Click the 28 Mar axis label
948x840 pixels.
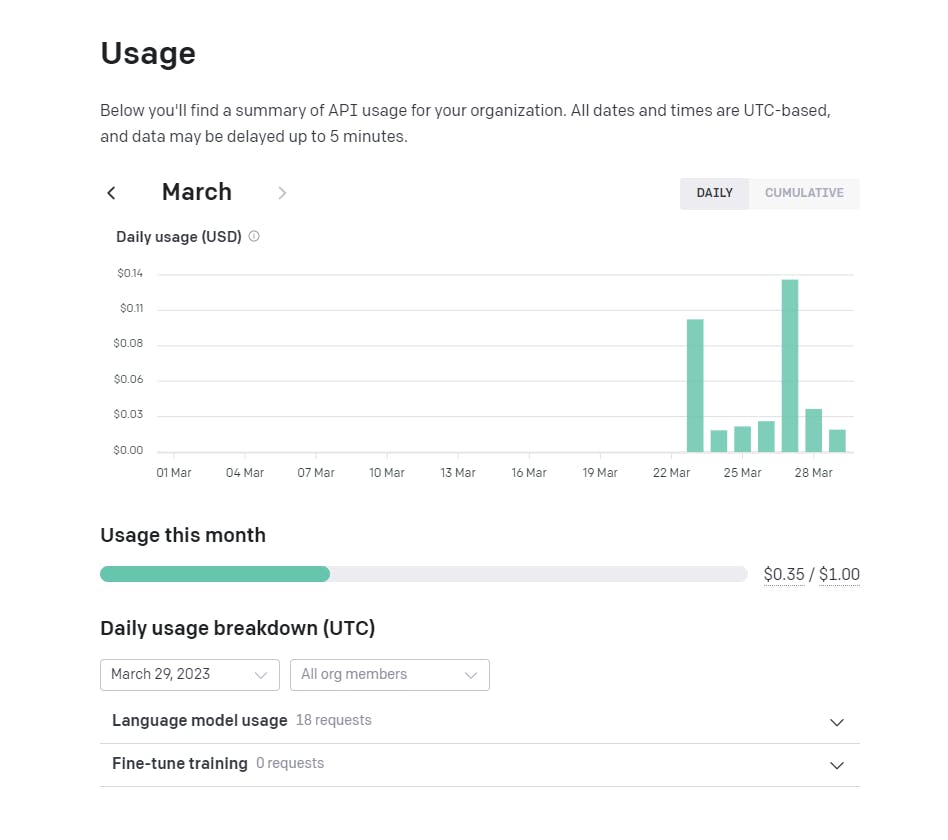click(813, 473)
